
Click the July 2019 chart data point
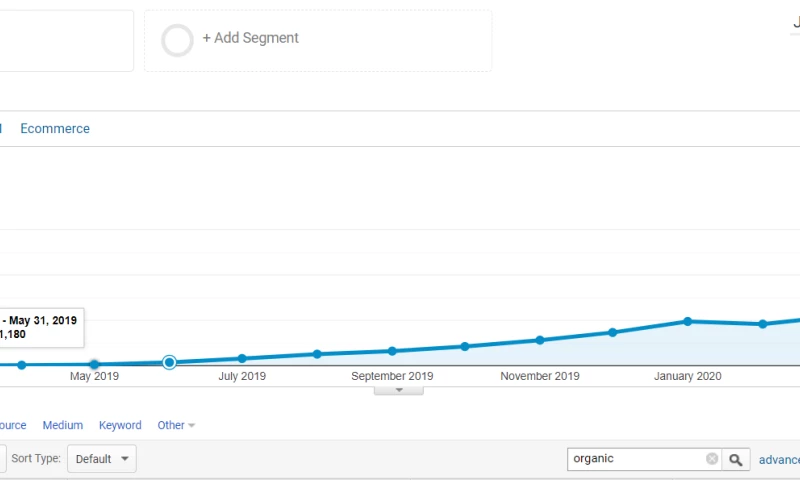(242, 358)
